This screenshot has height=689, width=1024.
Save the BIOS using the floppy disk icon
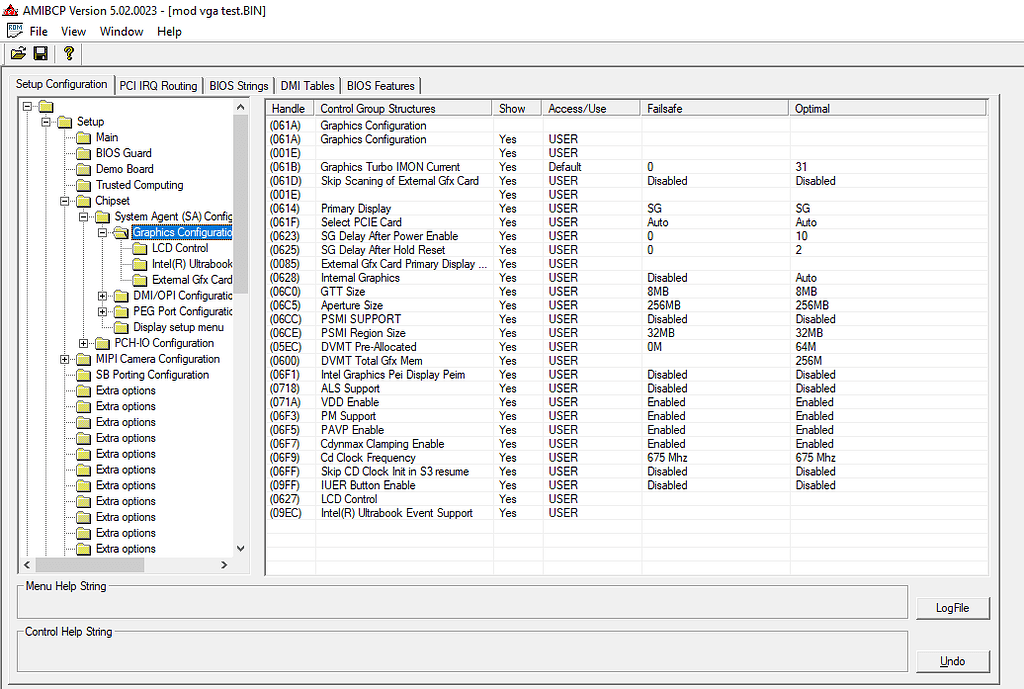(x=40, y=53)
